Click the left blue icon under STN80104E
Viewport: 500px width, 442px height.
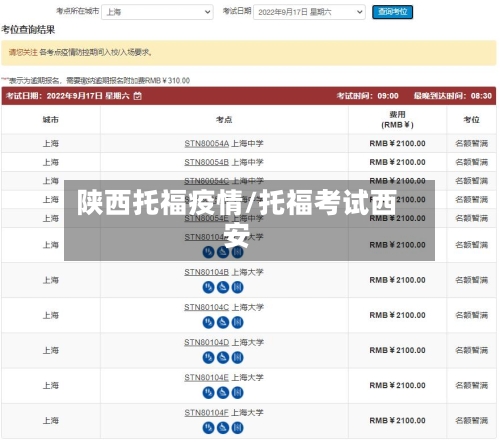tap(208, 393)
